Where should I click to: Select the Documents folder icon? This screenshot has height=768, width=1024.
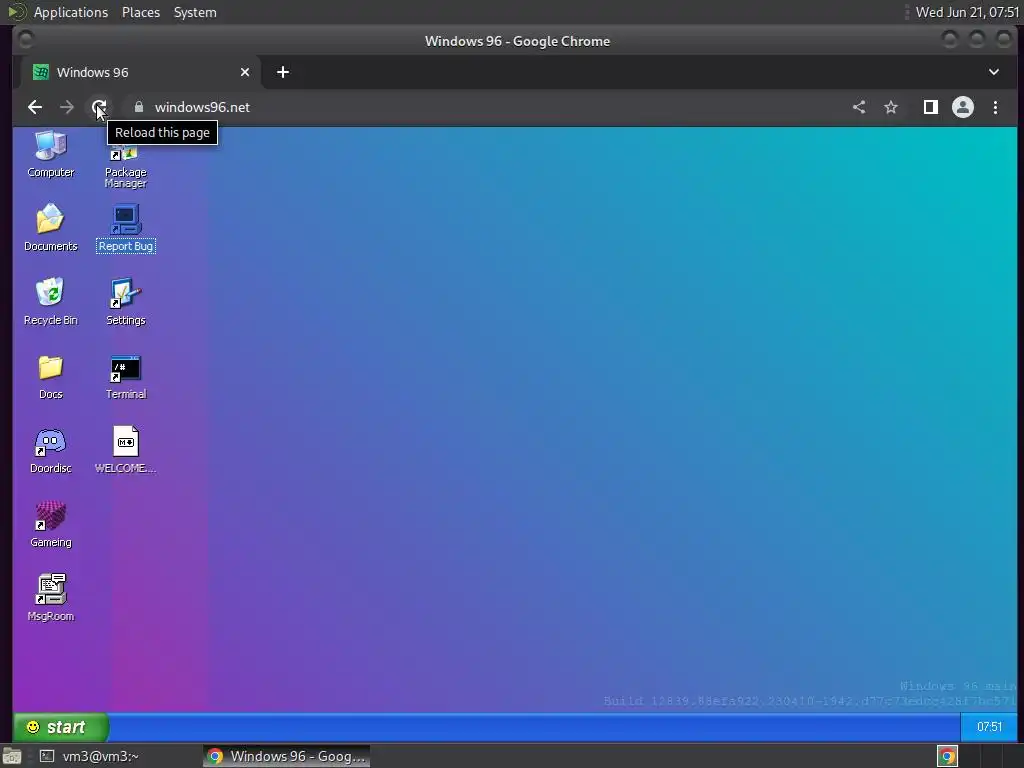tap(50, 227)
